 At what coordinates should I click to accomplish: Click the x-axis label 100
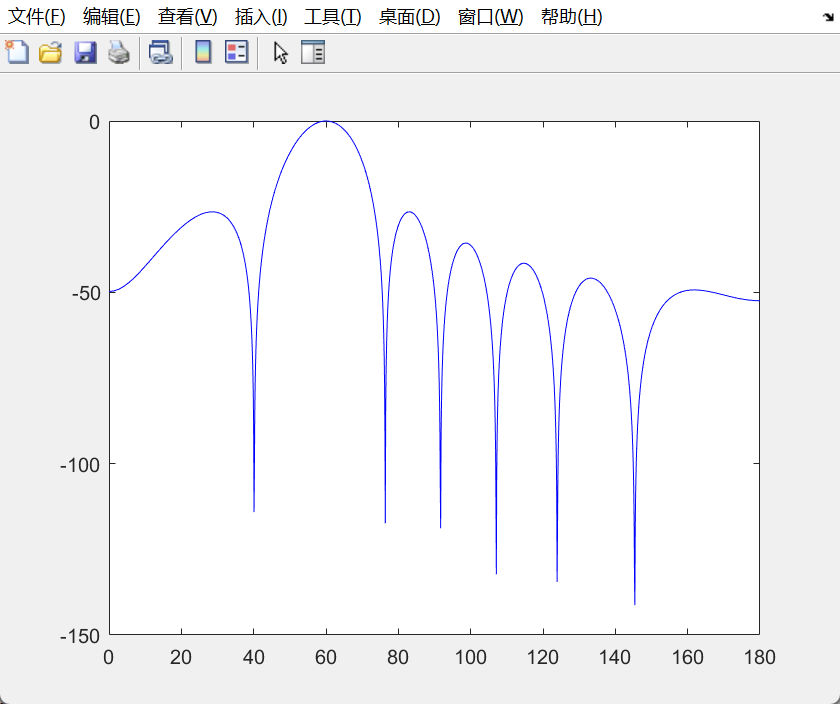click(470, 657)
